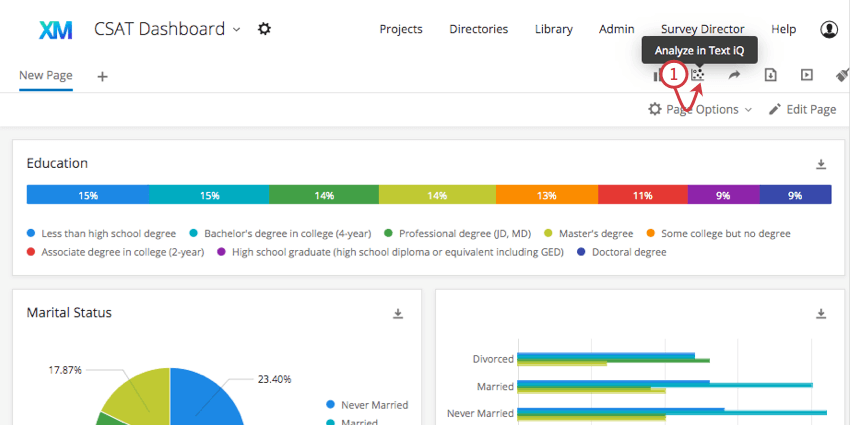Click the play presentation icon
This screenshot has height=425, width=850.
tap(807, 75)
